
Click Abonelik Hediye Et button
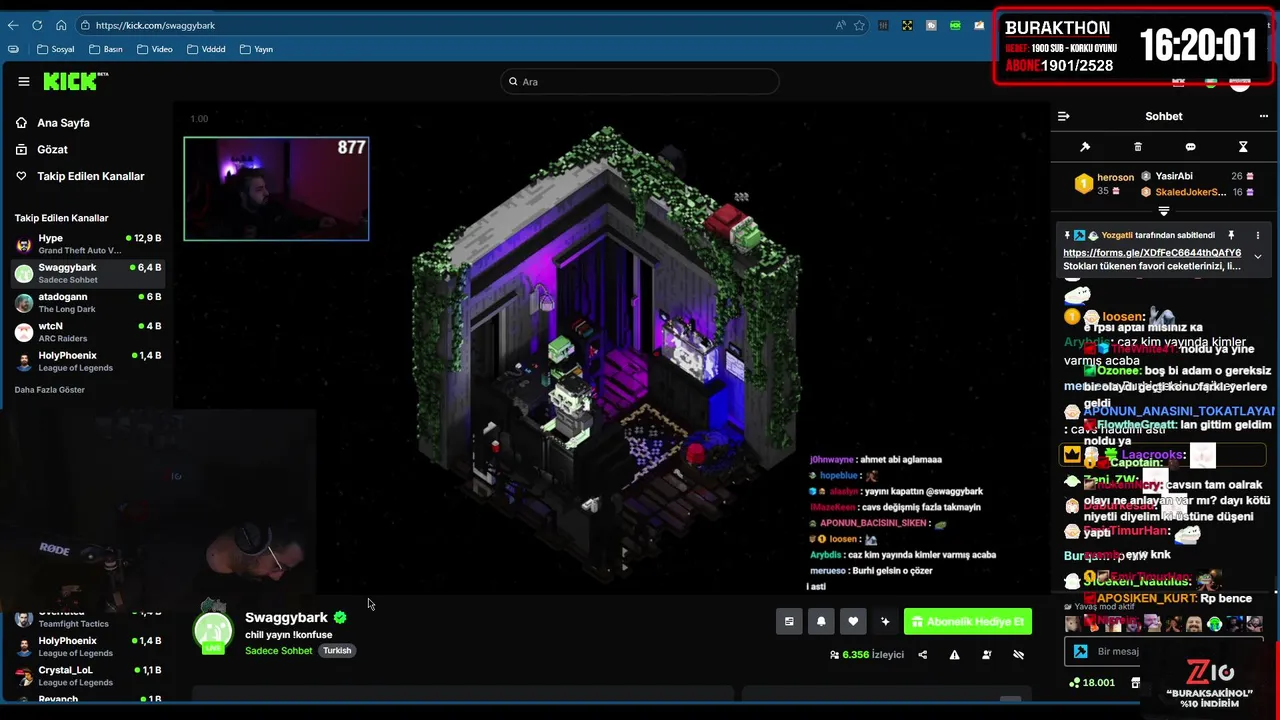click(x=968, y=621)
